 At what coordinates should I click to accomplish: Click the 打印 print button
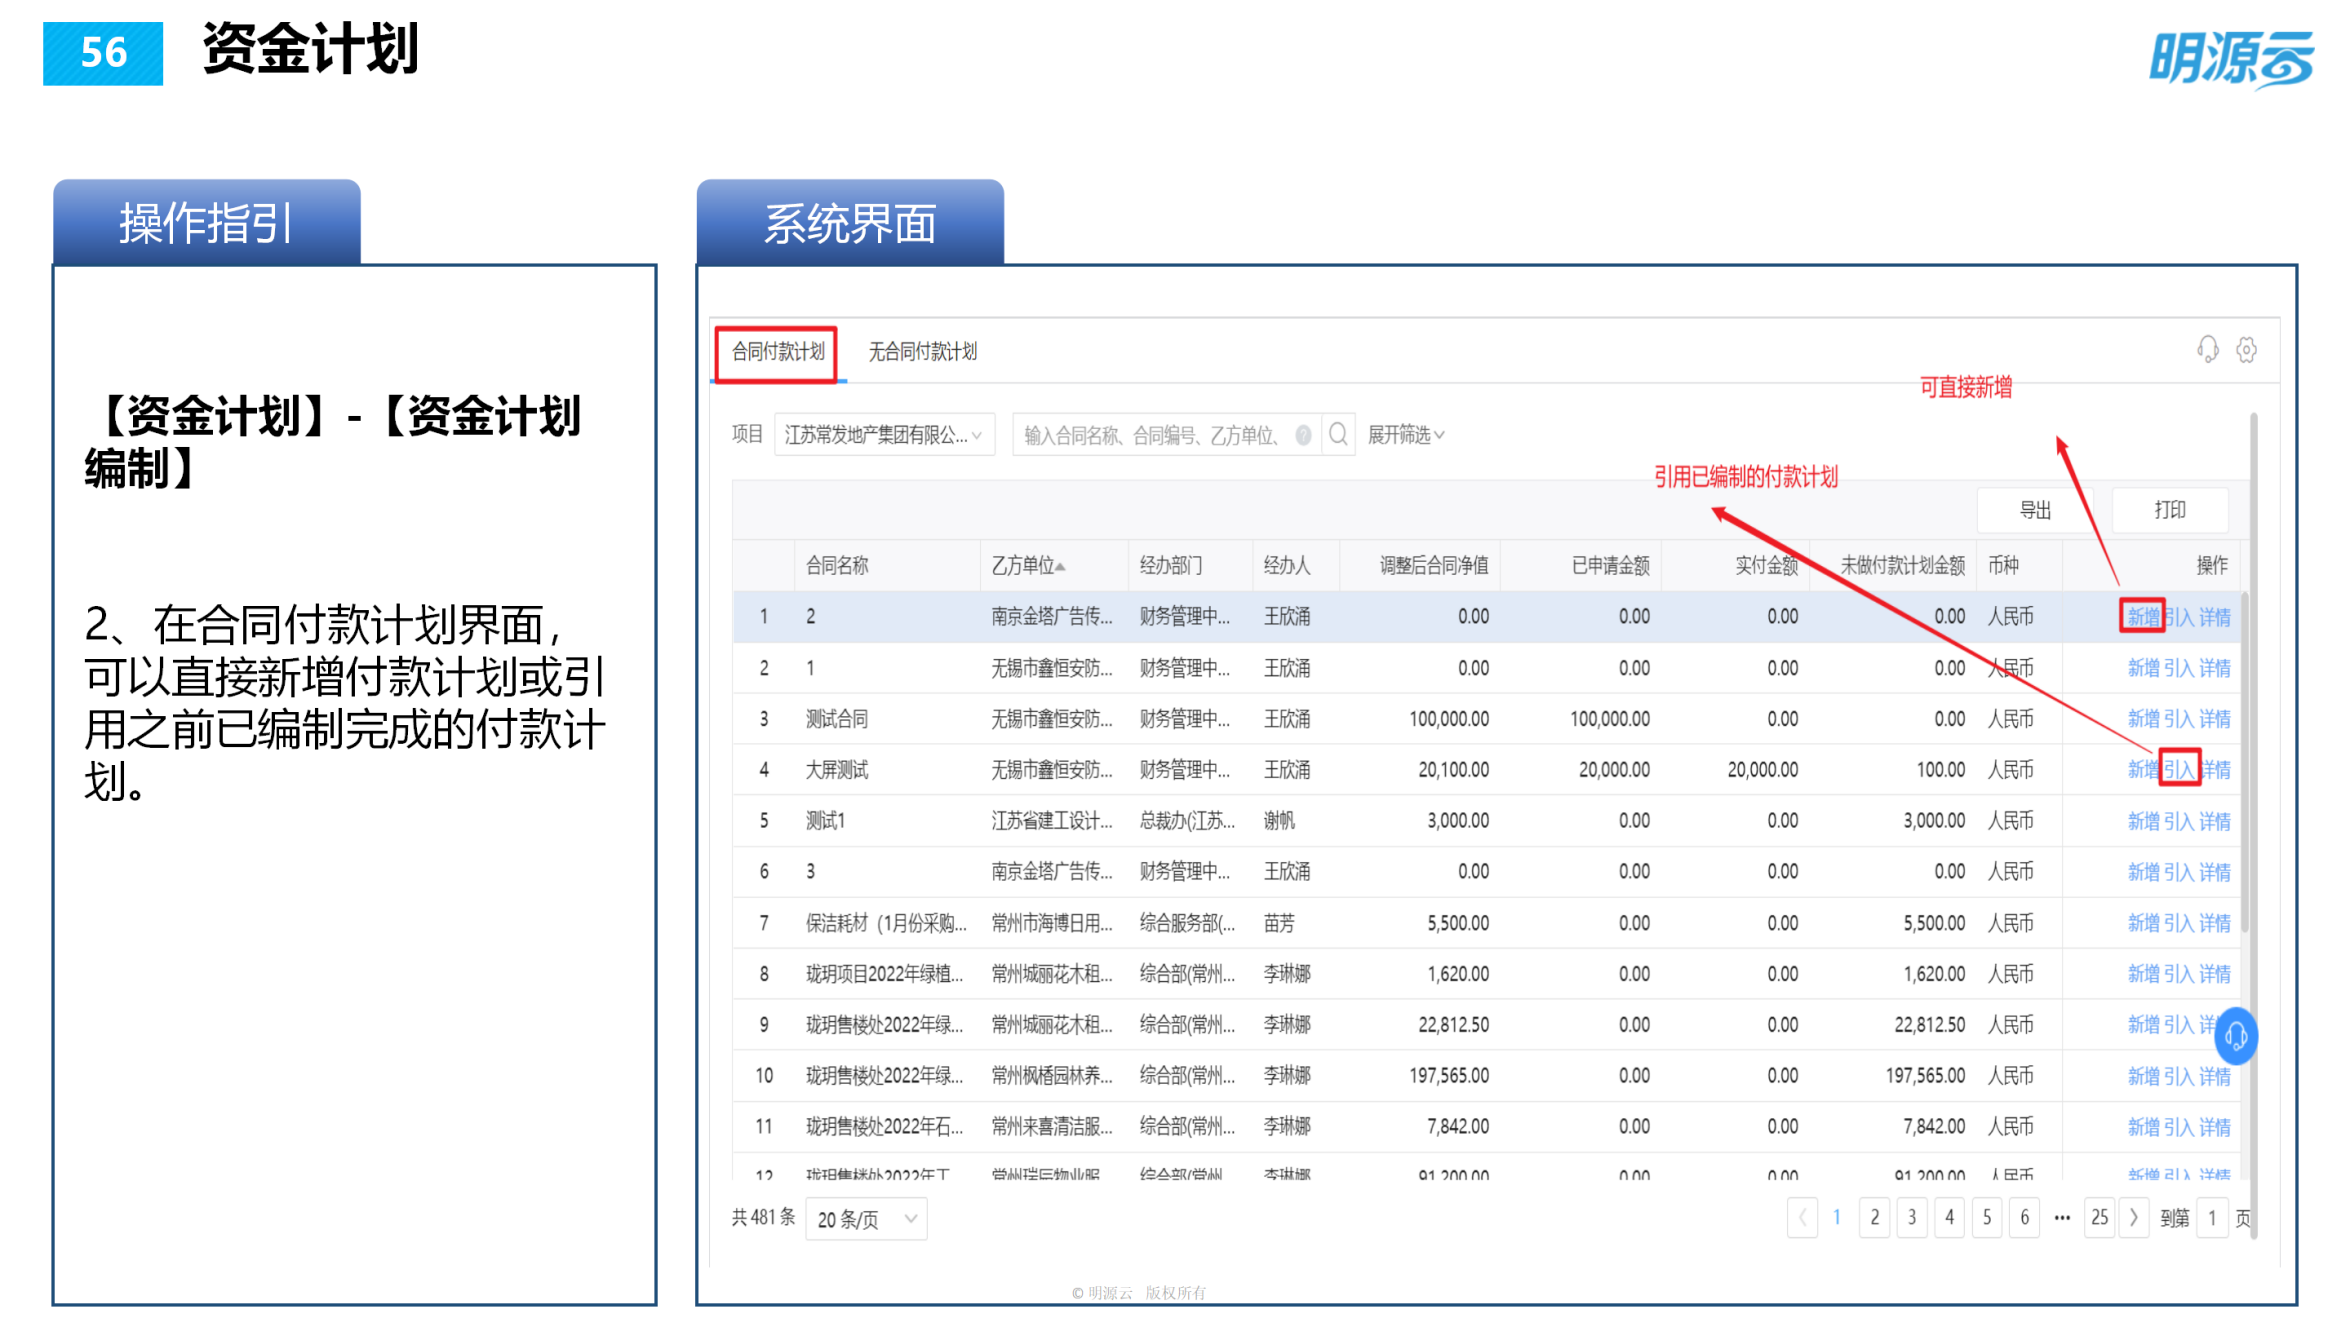point(2169,510)
